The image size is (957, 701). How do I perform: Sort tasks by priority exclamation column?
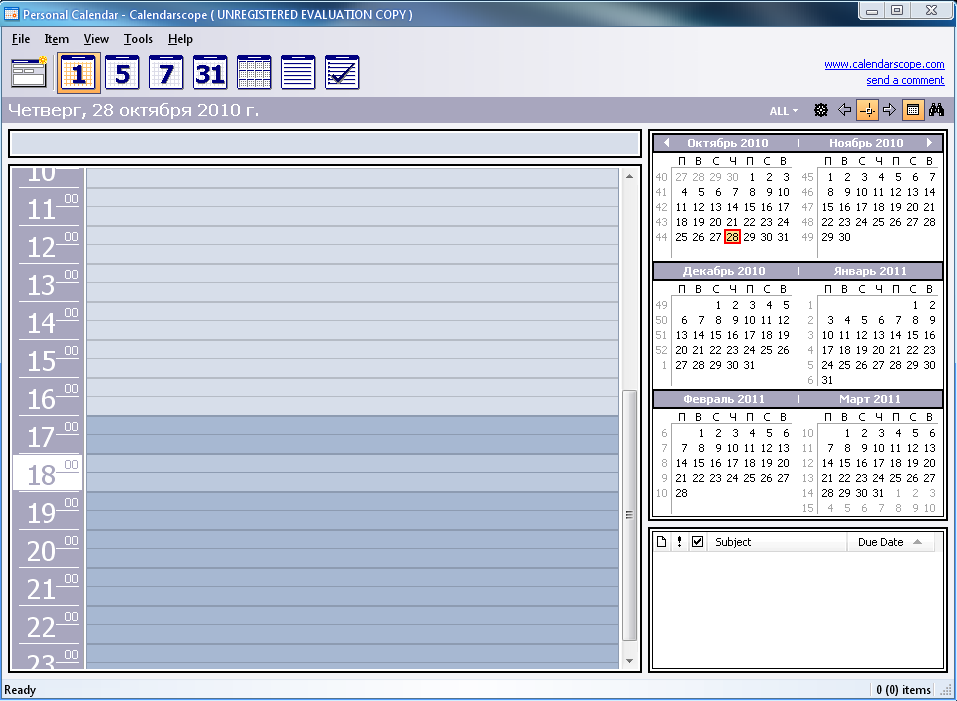[679, 542]
